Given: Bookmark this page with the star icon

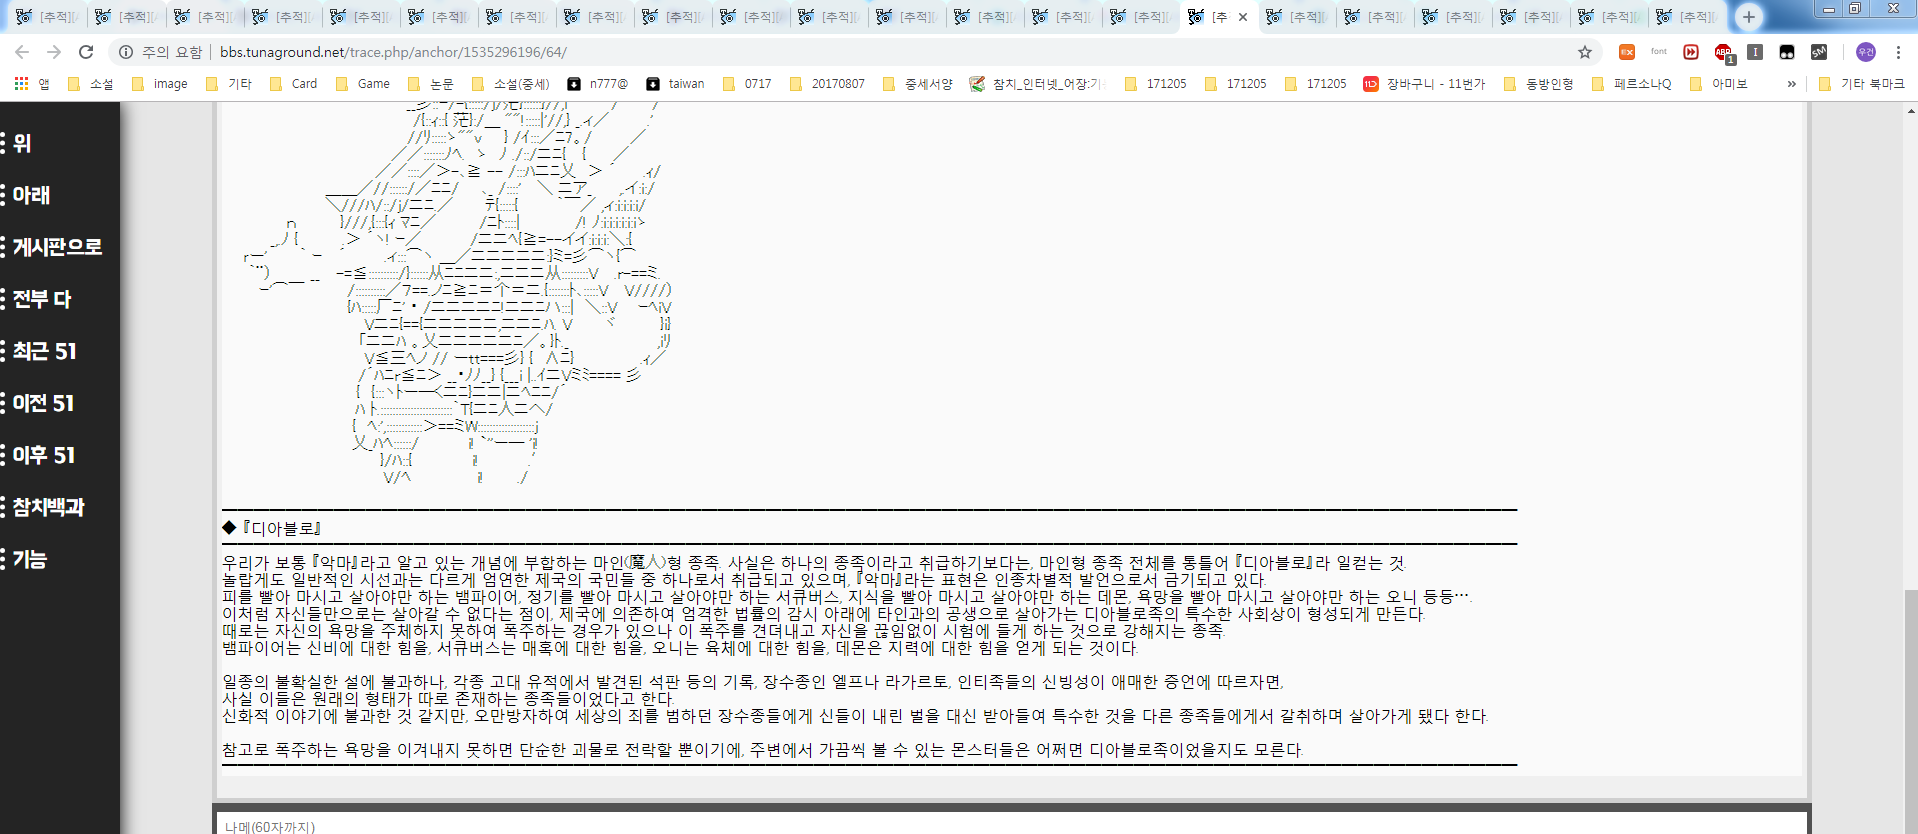Looking at the screenshot, I should coord(1585,52).
